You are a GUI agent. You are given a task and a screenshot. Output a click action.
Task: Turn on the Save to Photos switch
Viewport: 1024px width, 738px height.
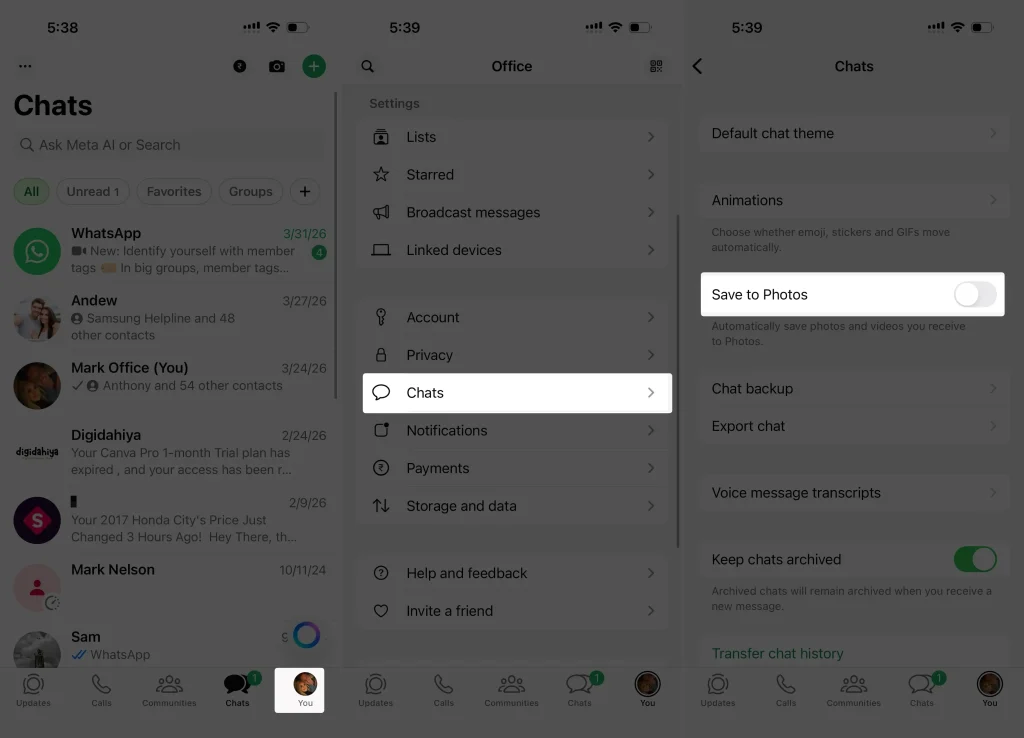pos(975,295)
